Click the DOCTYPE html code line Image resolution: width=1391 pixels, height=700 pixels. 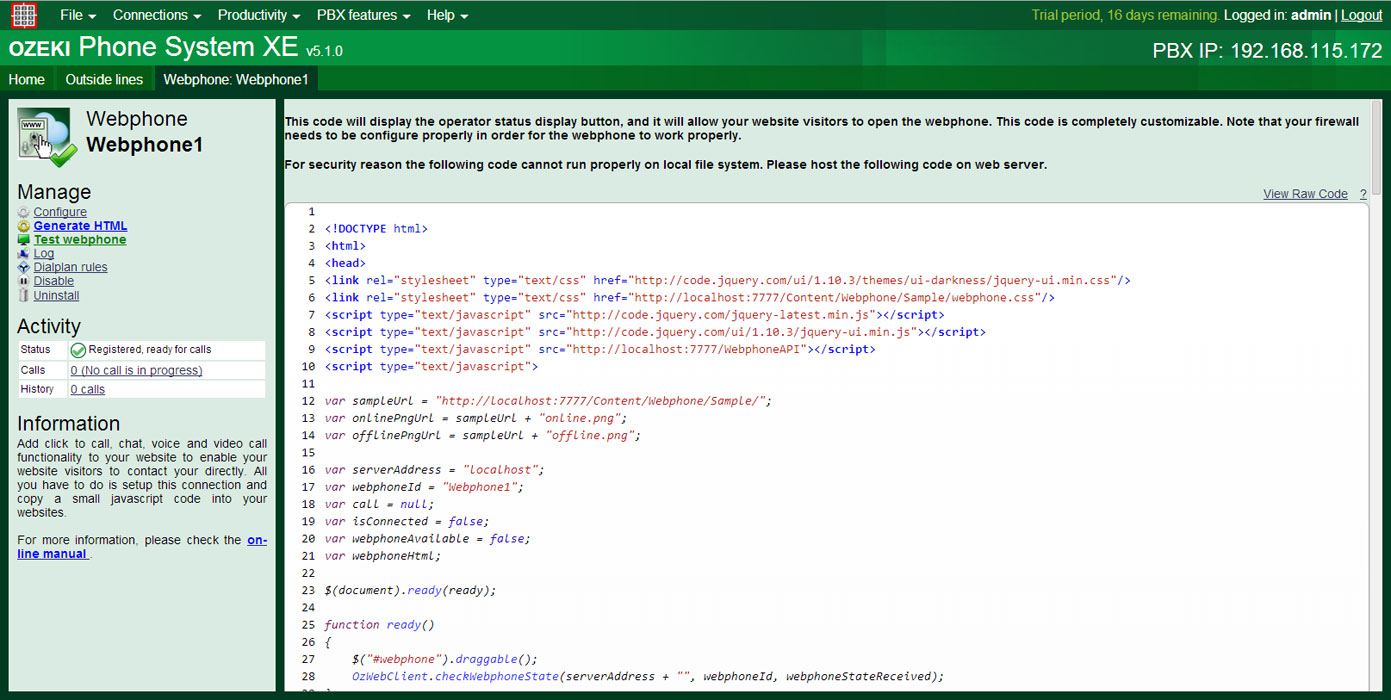(376, 229)
